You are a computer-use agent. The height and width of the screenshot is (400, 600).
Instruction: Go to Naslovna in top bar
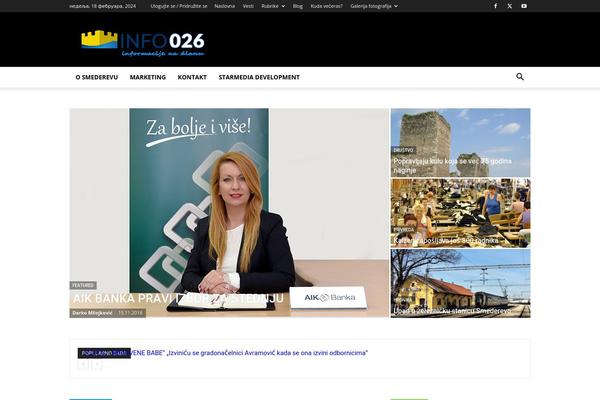[225, 6]
